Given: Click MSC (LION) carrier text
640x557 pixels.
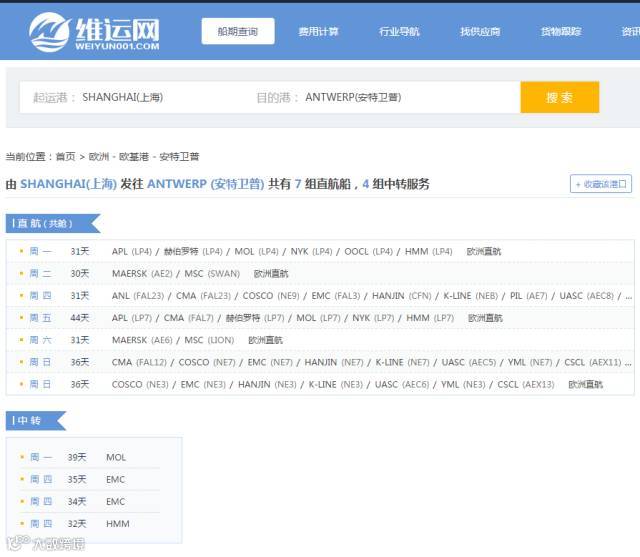Looking at the screenshot, I should 209,340.
